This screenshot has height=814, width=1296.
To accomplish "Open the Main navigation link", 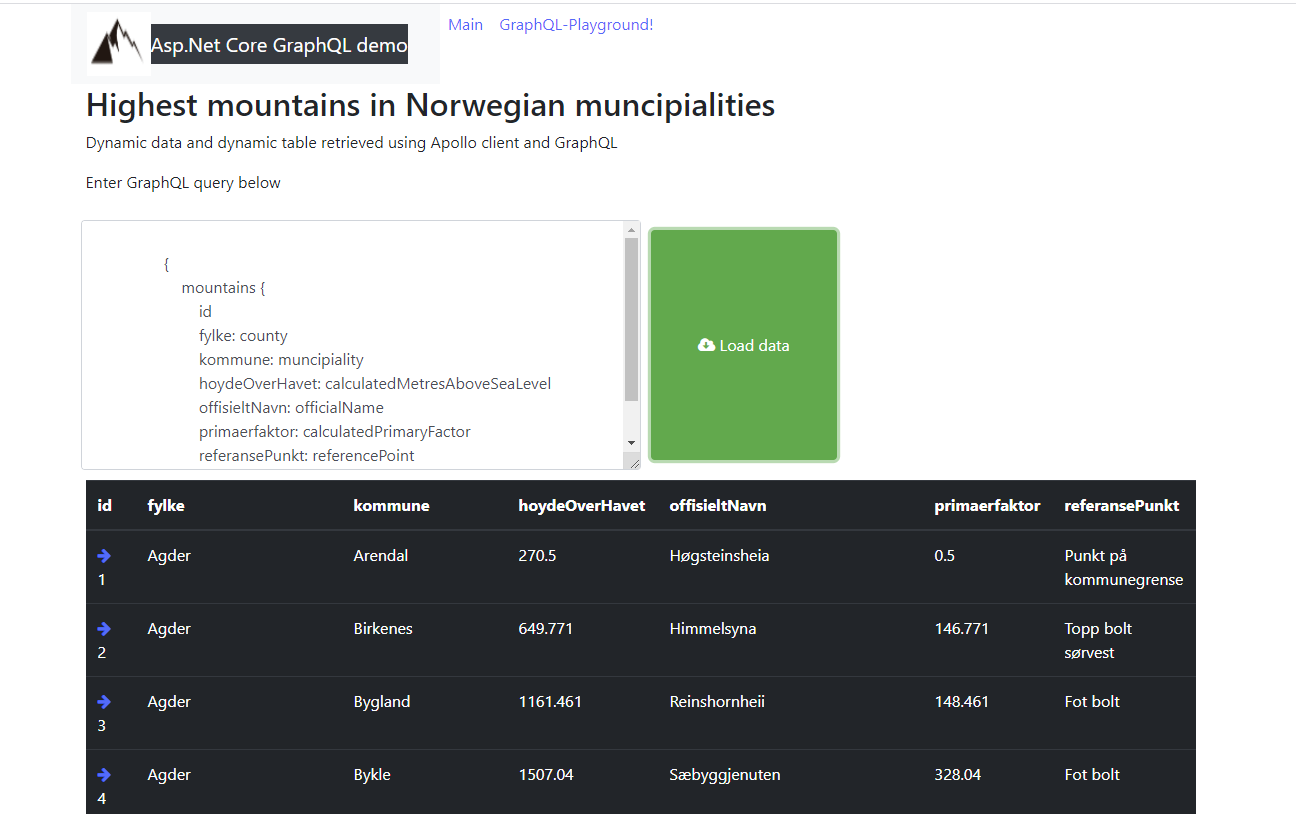I will coord(465,25).
